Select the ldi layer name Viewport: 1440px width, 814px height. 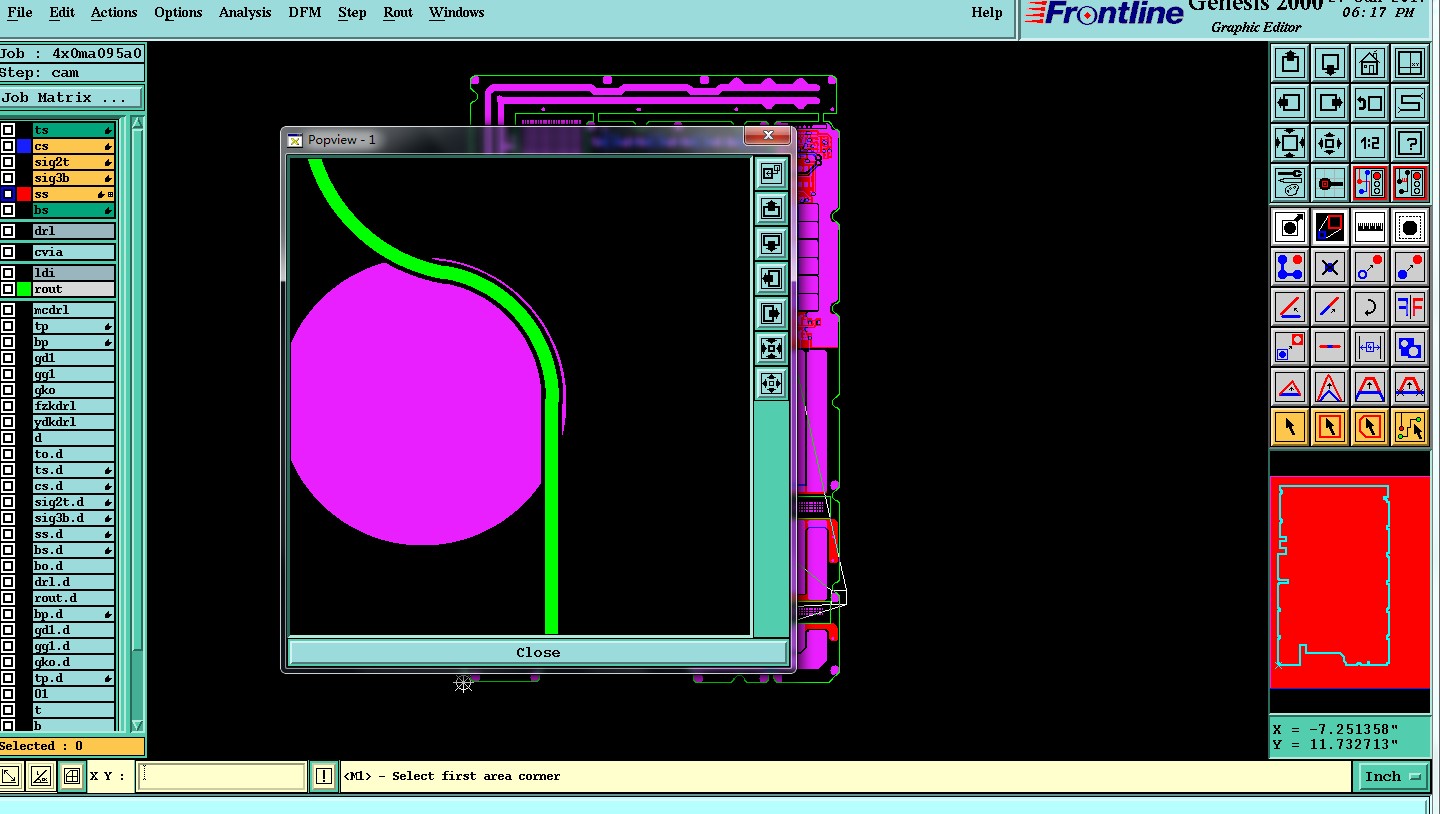74,273
